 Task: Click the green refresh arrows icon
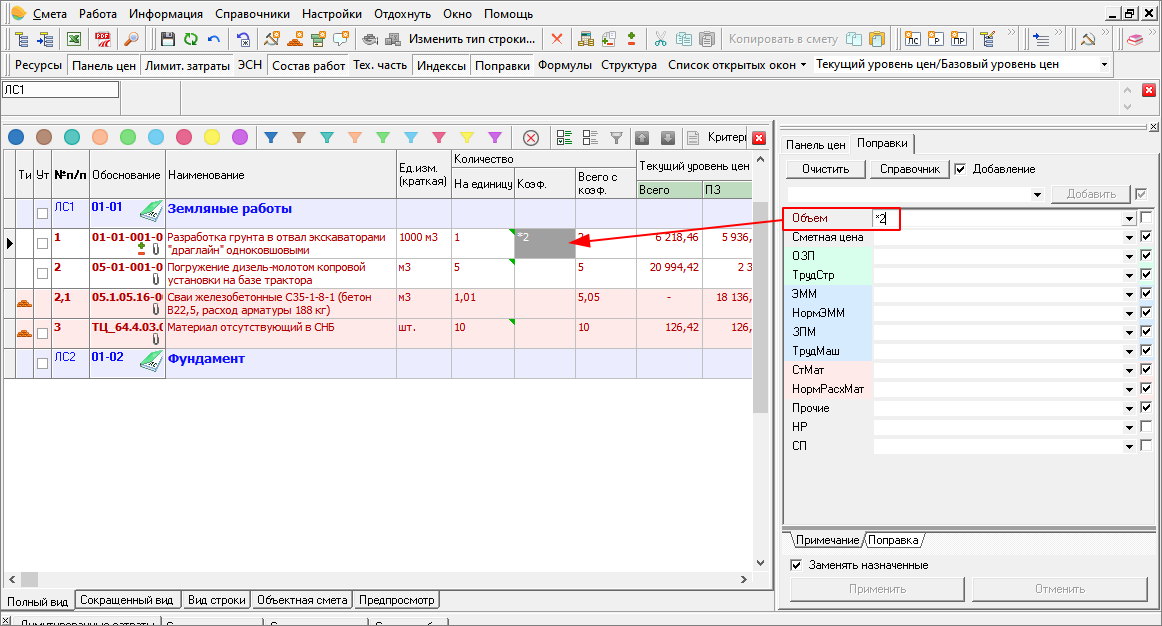coord(190,39)
